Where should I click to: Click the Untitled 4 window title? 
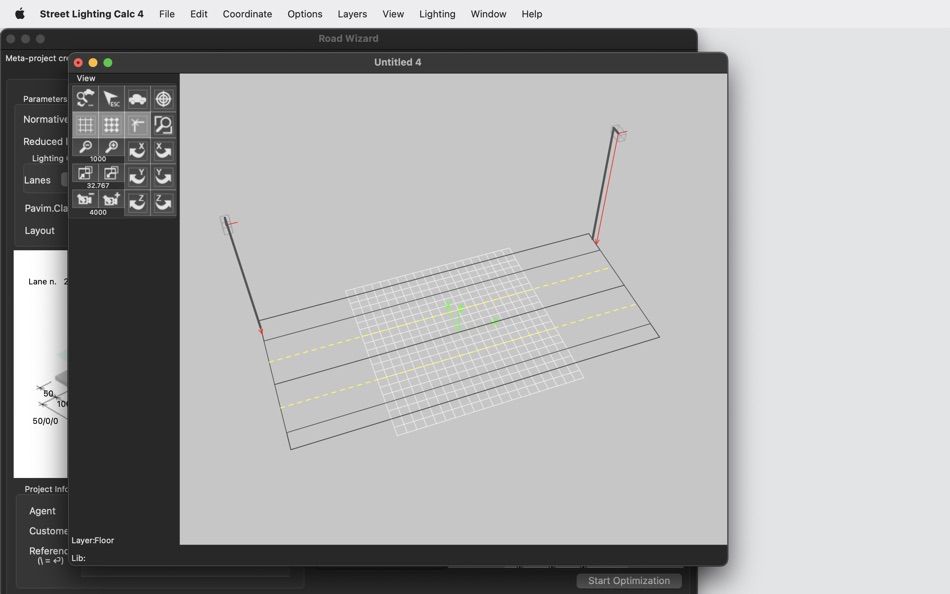click(x=397, y=62)
